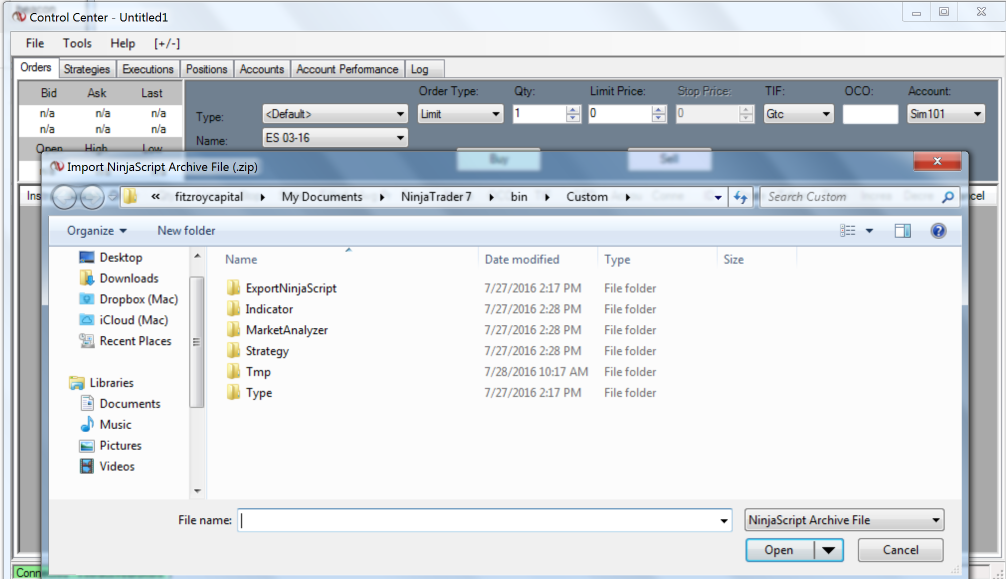The width and height of the screenshot is (1006, 579).
Task: Open Documents library
Action: point(120,404)
